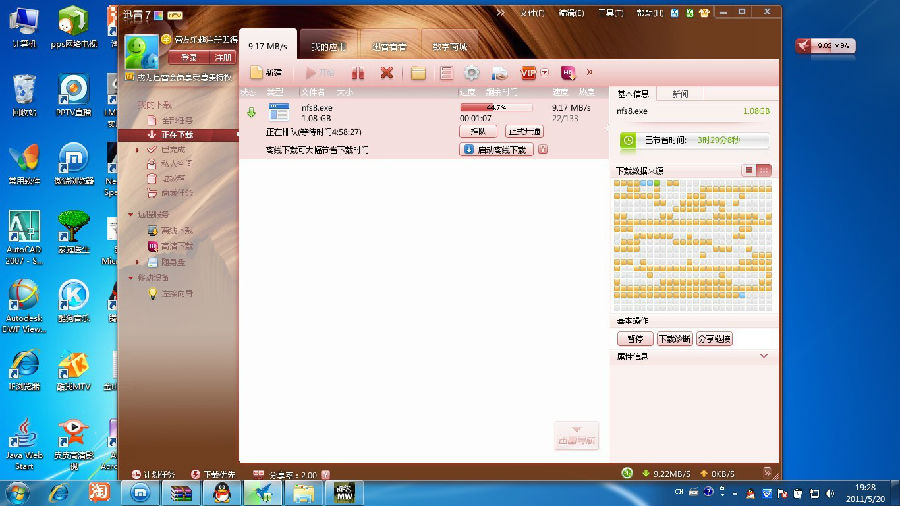The width and height of the screenshot is (900, 506).
Task: Click the start offline download button
Action: click(497, 150)
